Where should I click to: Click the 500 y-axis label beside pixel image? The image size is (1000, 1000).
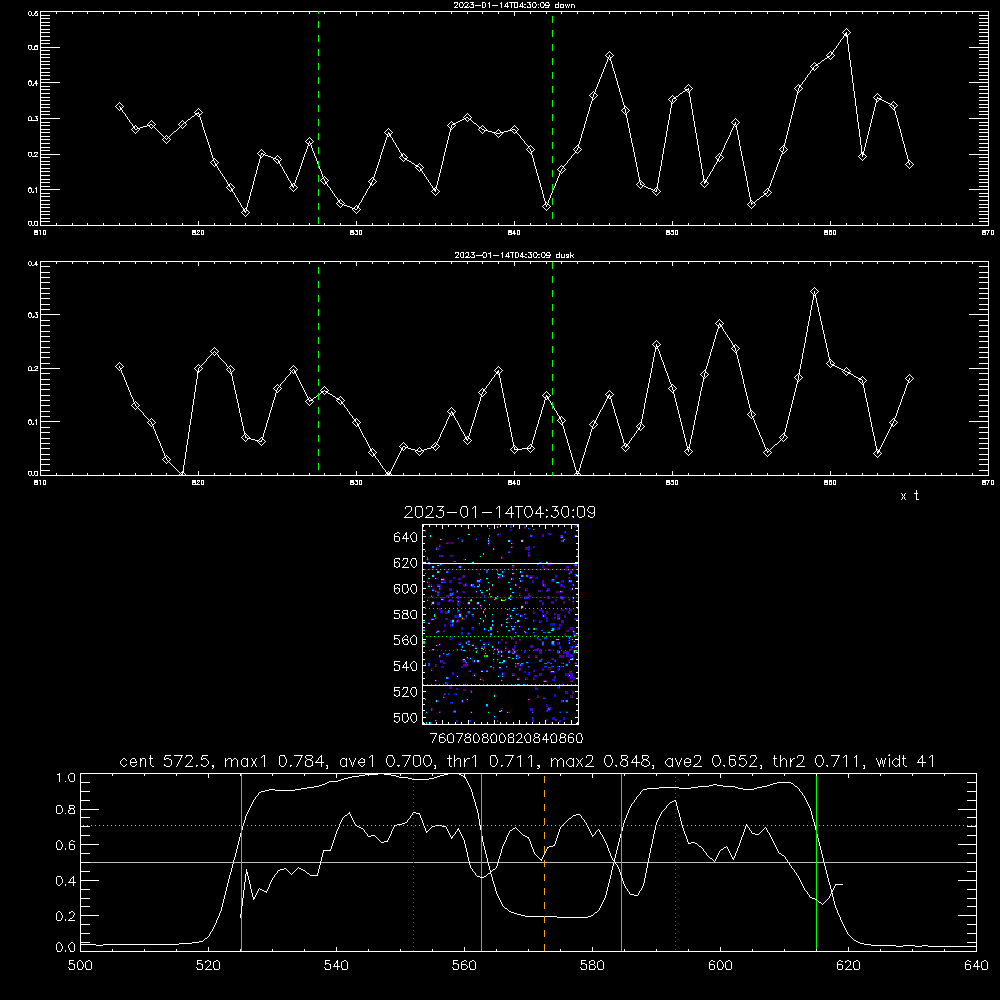[x=406, y=718]
